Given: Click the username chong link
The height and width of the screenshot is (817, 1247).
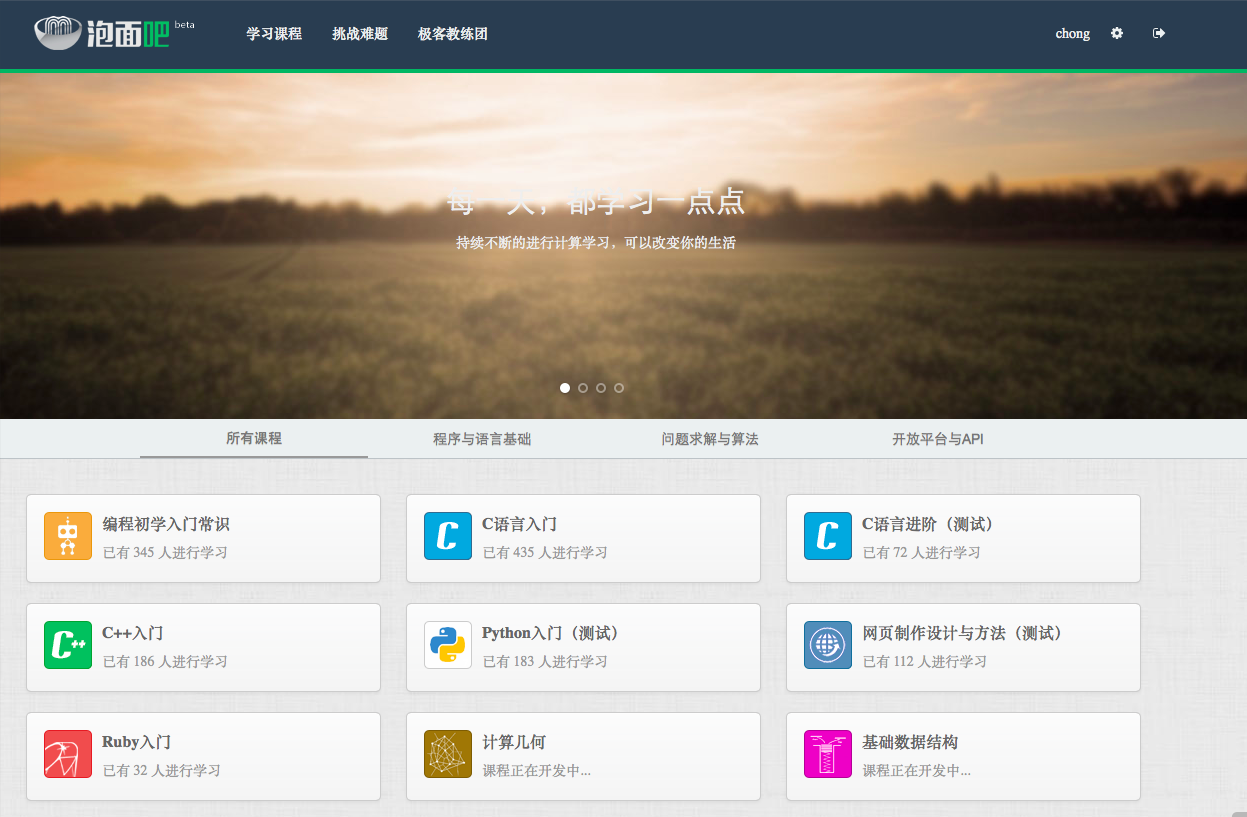Looking at the screenshot, I should (x=1072, y=33).
